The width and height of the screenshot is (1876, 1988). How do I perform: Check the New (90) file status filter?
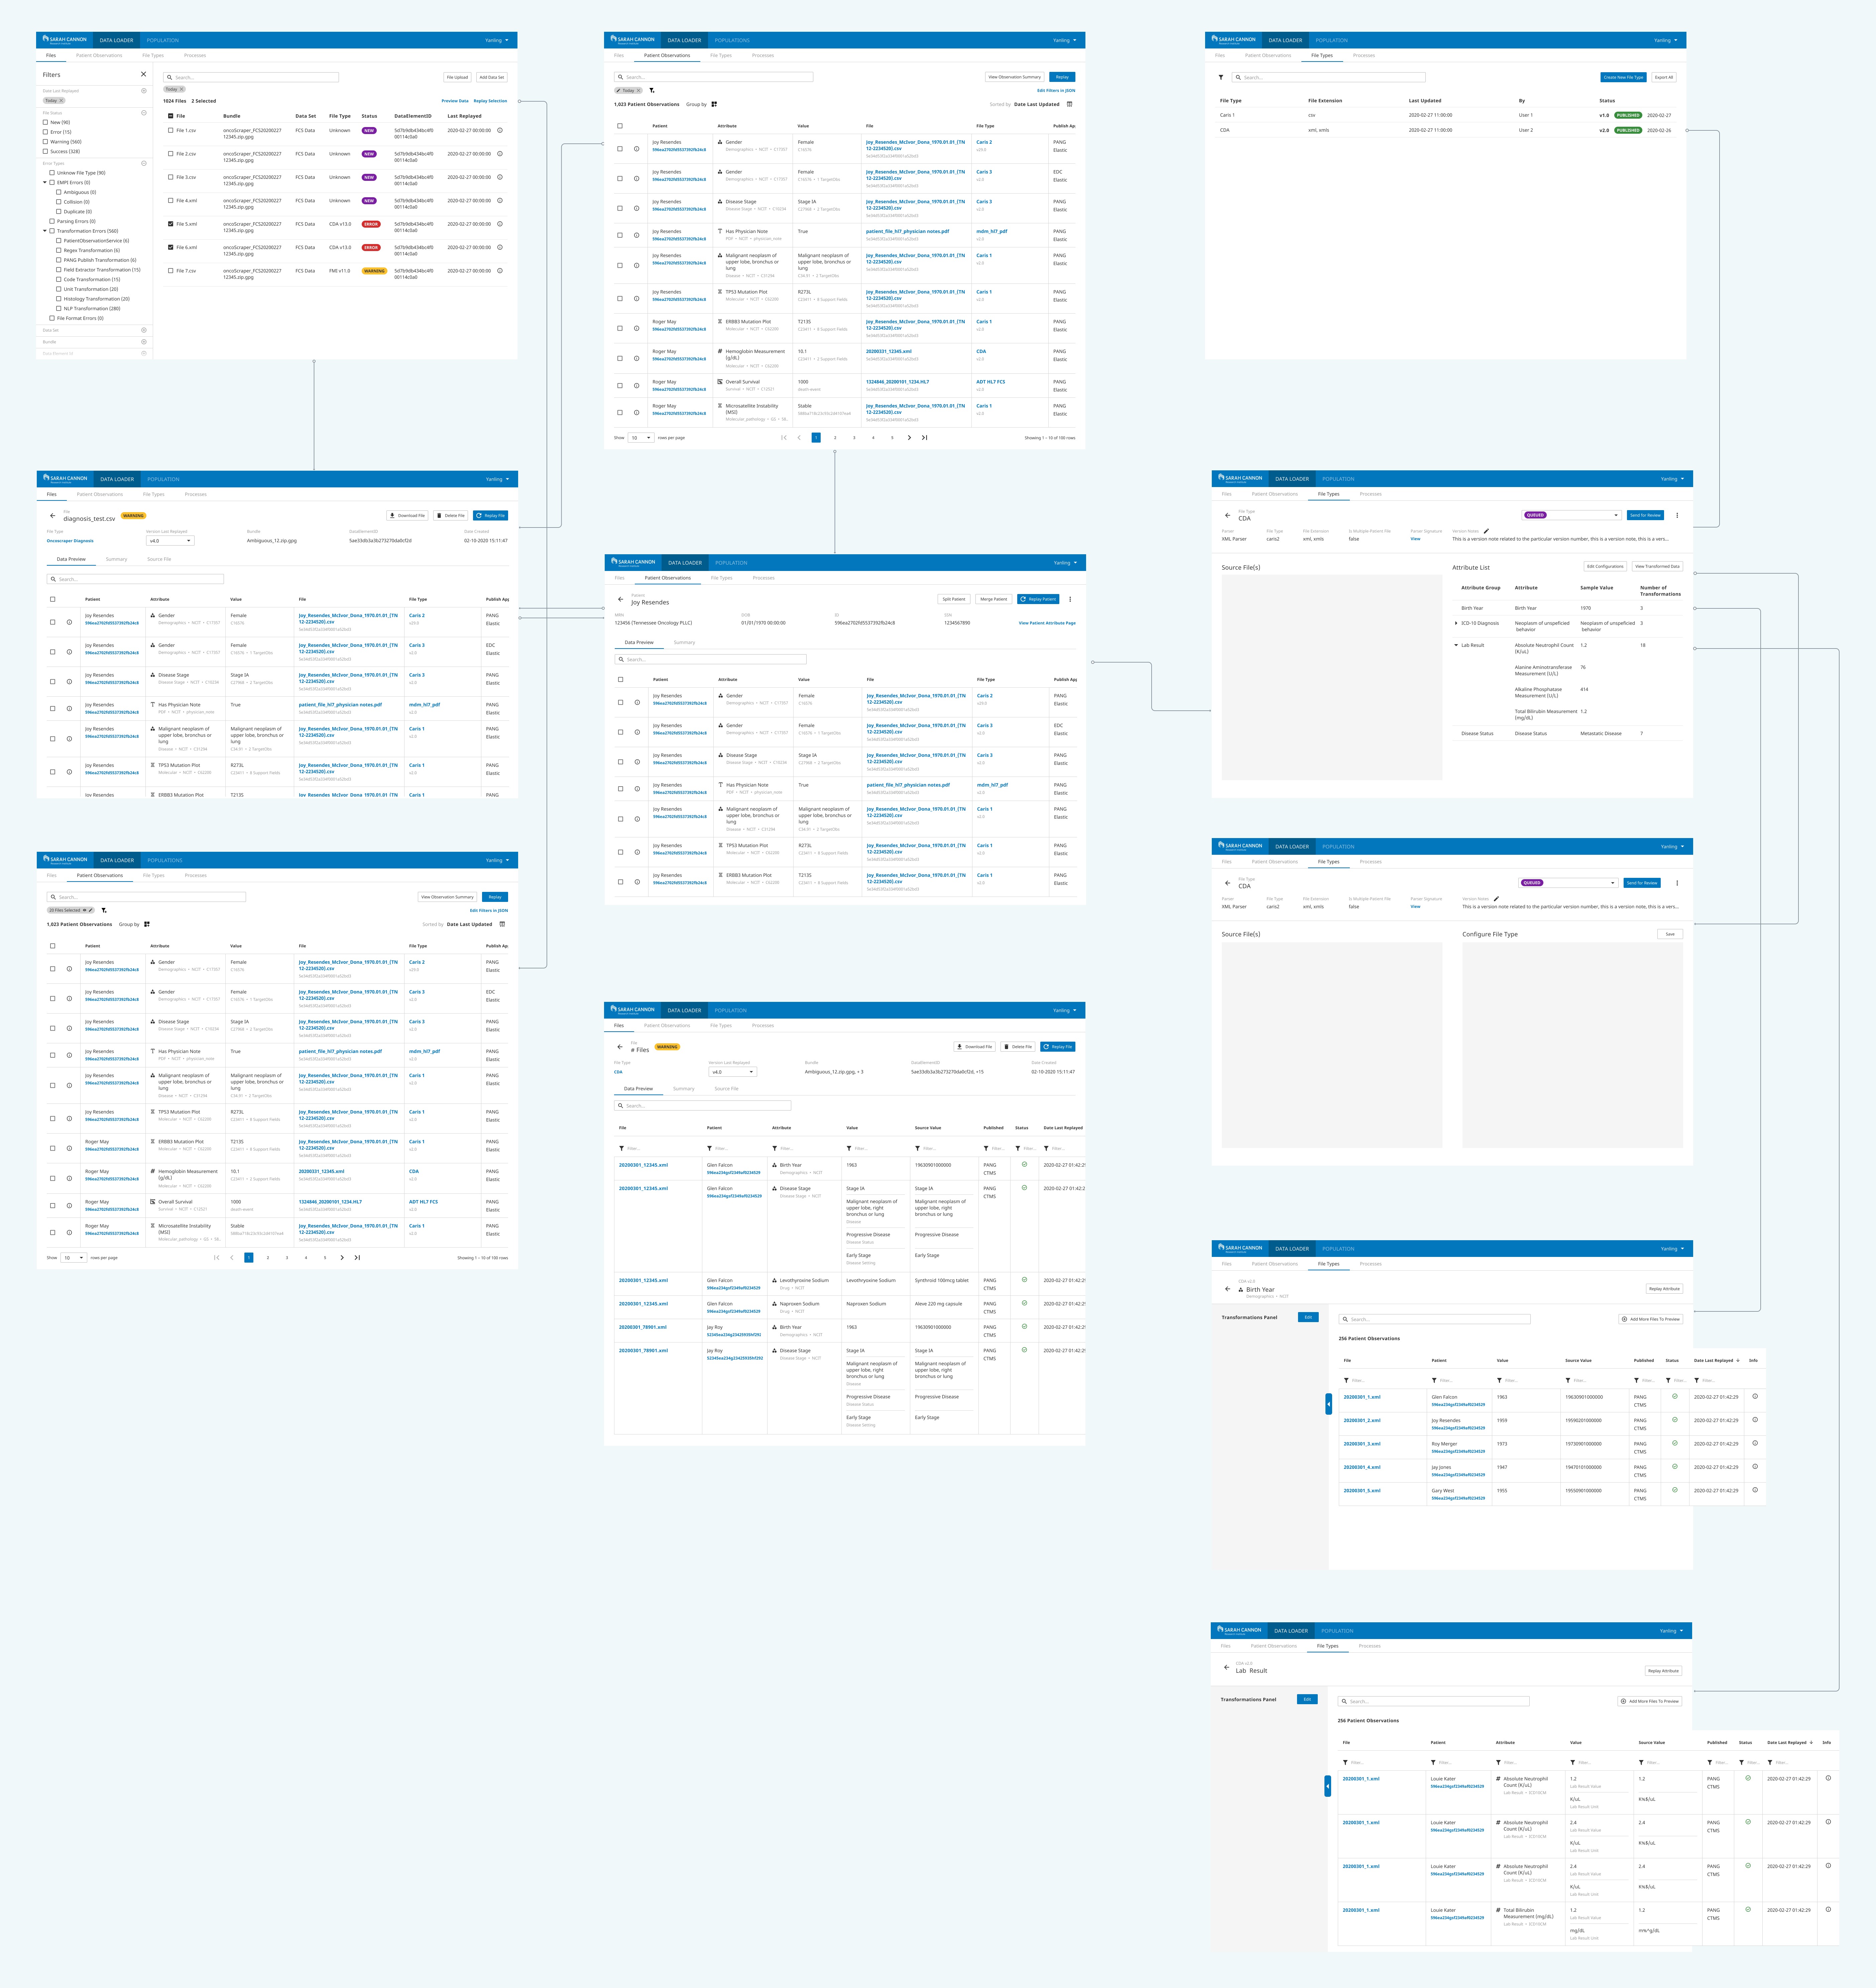tap(45, 122)
